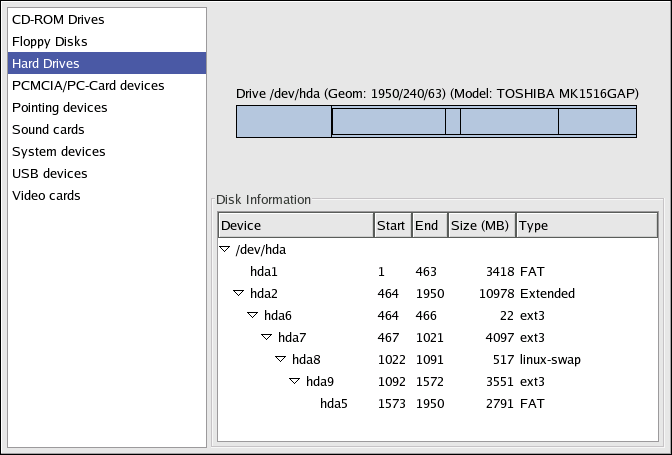Viewport: 672px width, 455px height.
Task: Collapse the hda6 tree expander arrow
Action: 253,316
